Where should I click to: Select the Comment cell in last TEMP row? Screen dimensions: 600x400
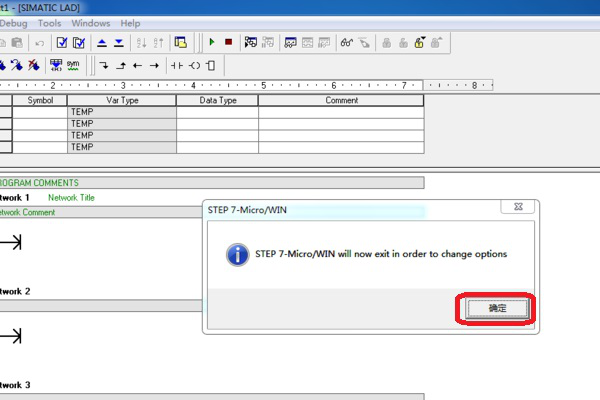[x=341, y=147]
